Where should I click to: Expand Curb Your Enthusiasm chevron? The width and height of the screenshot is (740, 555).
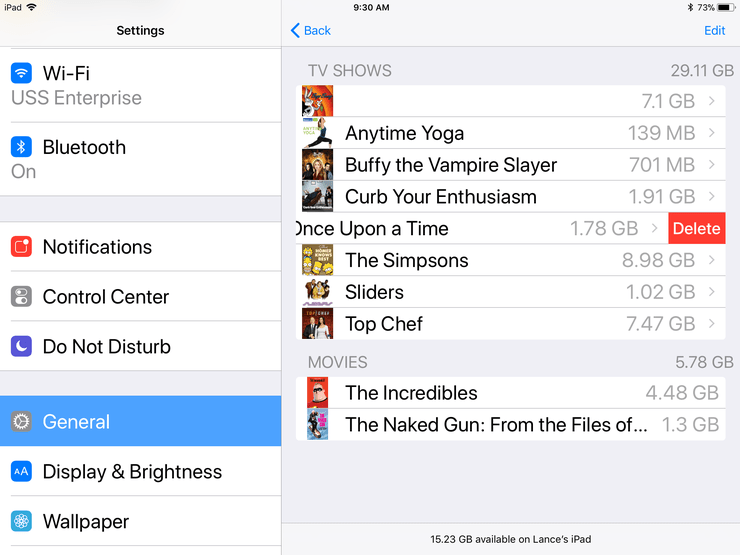(x=712, y=196)
